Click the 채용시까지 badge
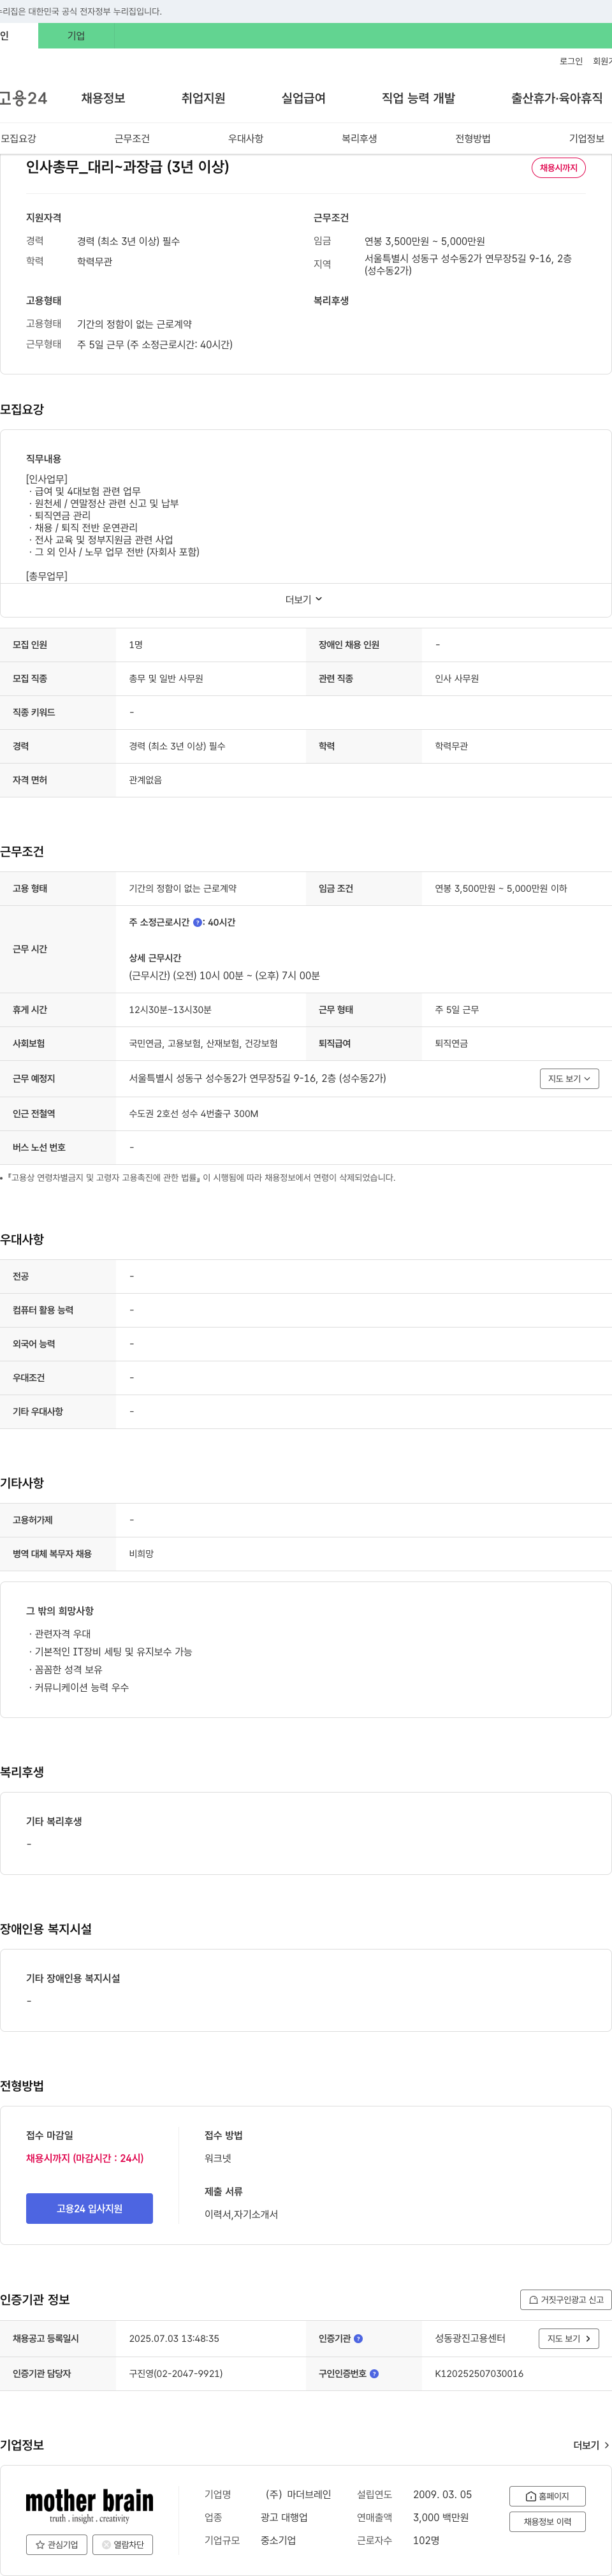The height and width of the screenshot is (2576, 612). tap(558, 167)
